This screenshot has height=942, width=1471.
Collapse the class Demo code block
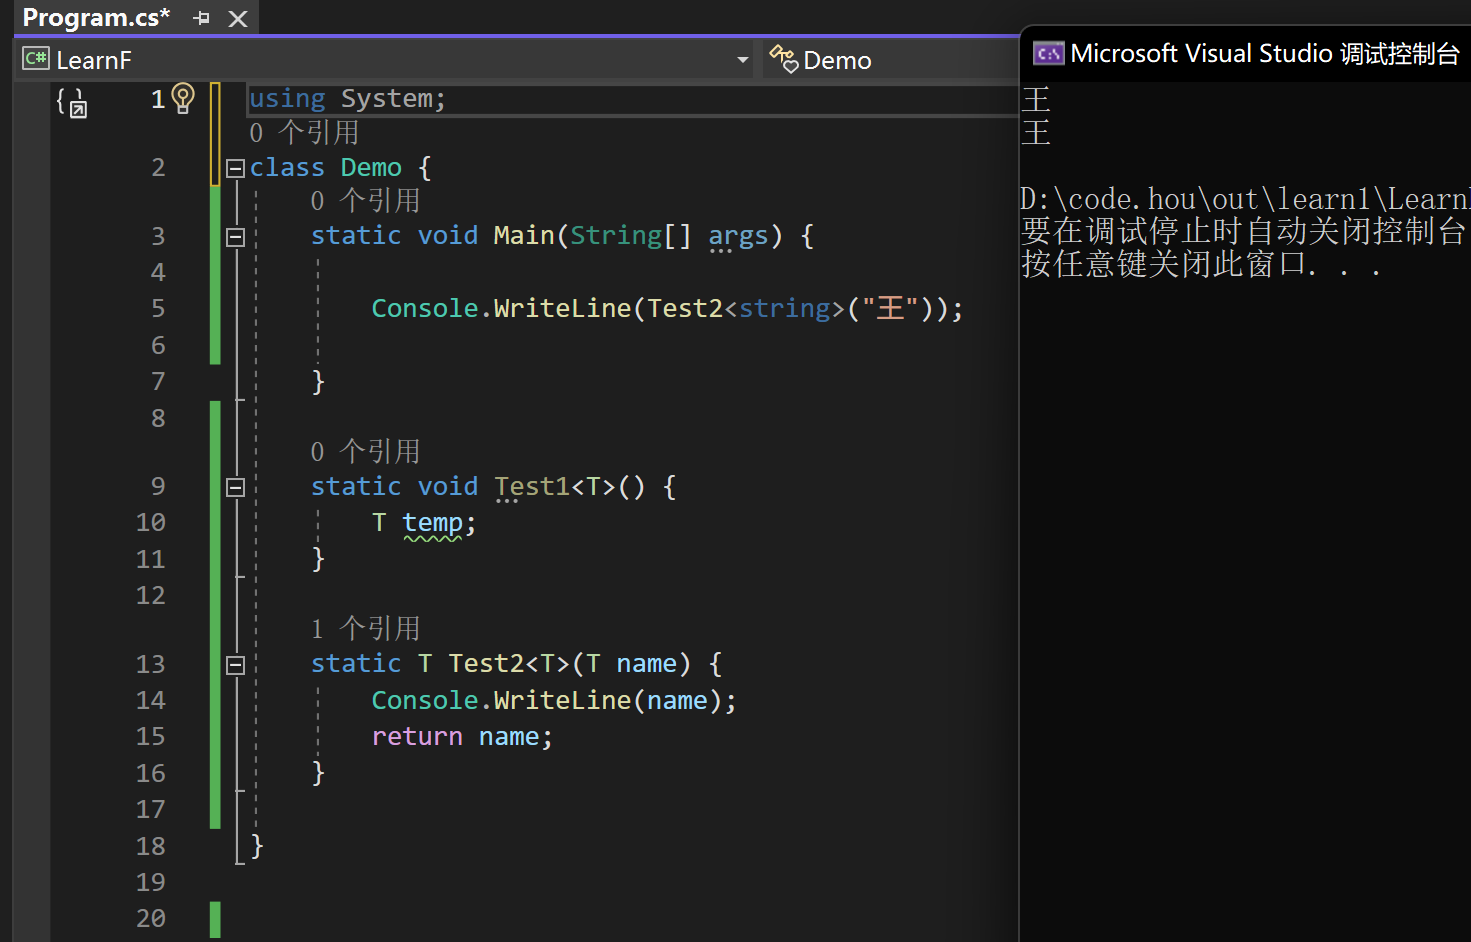click(235, 168)
